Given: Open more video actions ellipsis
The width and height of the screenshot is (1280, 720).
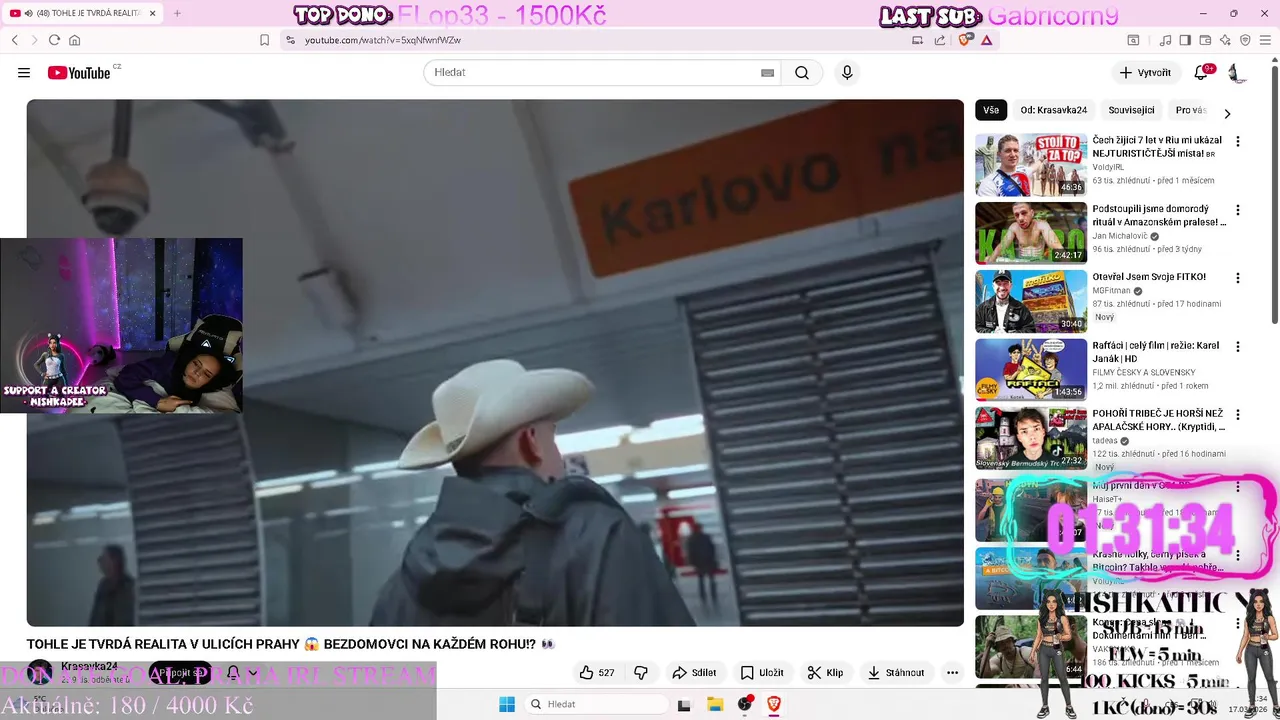Looking at the screenshot, I should (952, 673).
